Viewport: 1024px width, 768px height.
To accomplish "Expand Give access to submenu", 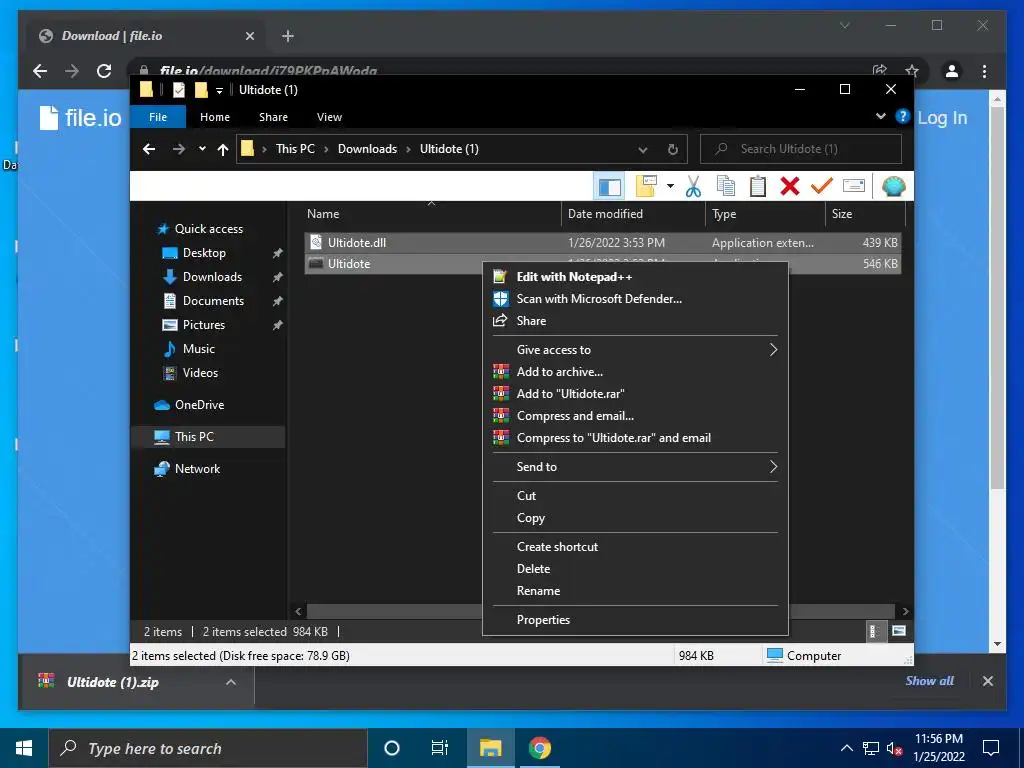I will (x=635, y=350).
